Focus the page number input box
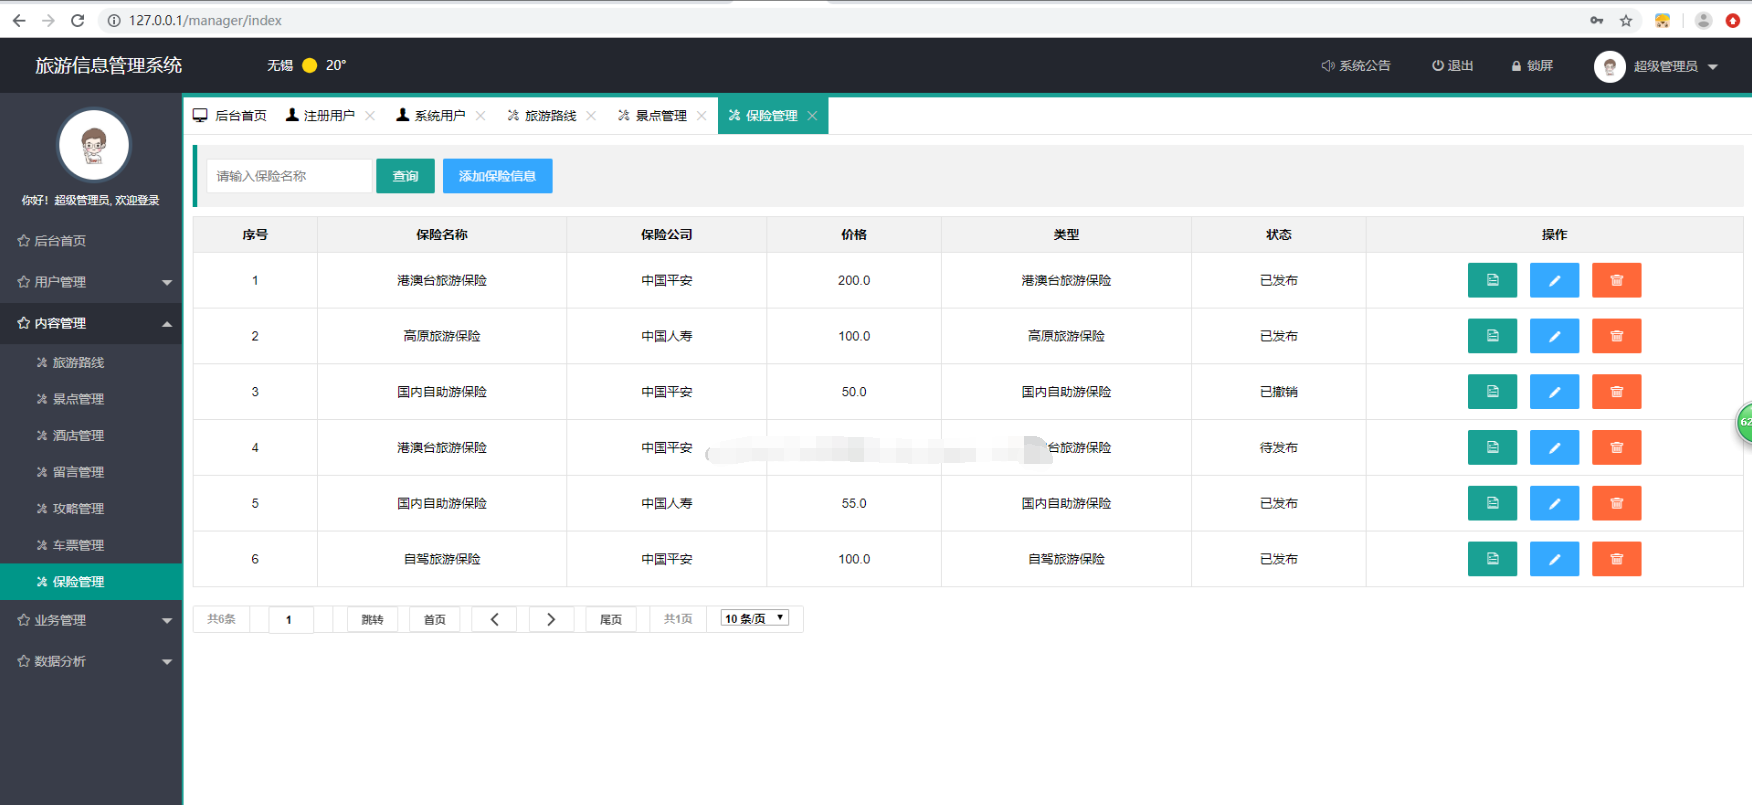1752x805 pixels. [x=291, y=620]
